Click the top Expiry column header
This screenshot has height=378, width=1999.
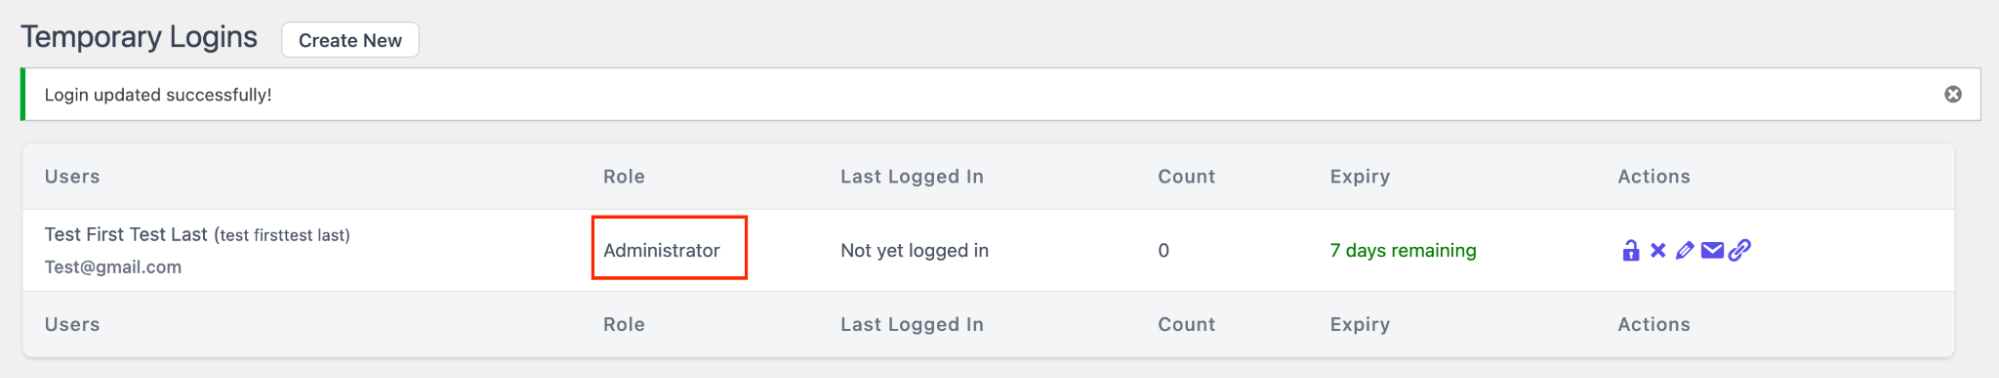[x=1360, y=176]
